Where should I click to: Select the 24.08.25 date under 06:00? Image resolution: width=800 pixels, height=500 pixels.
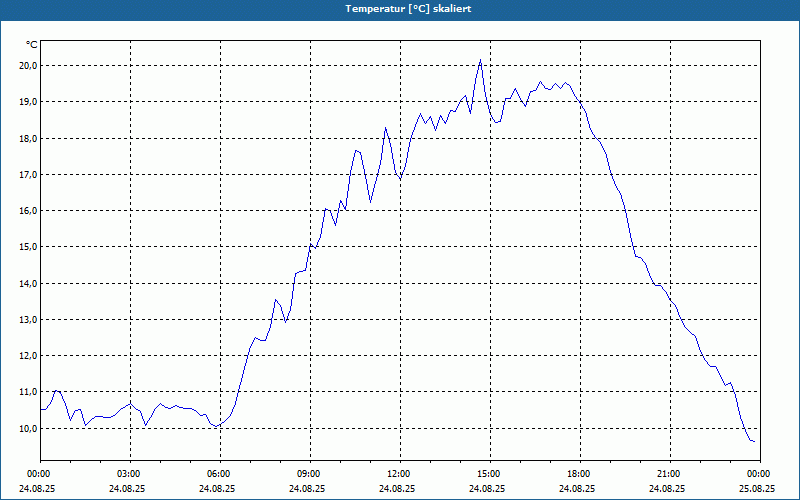coord(217,488)
